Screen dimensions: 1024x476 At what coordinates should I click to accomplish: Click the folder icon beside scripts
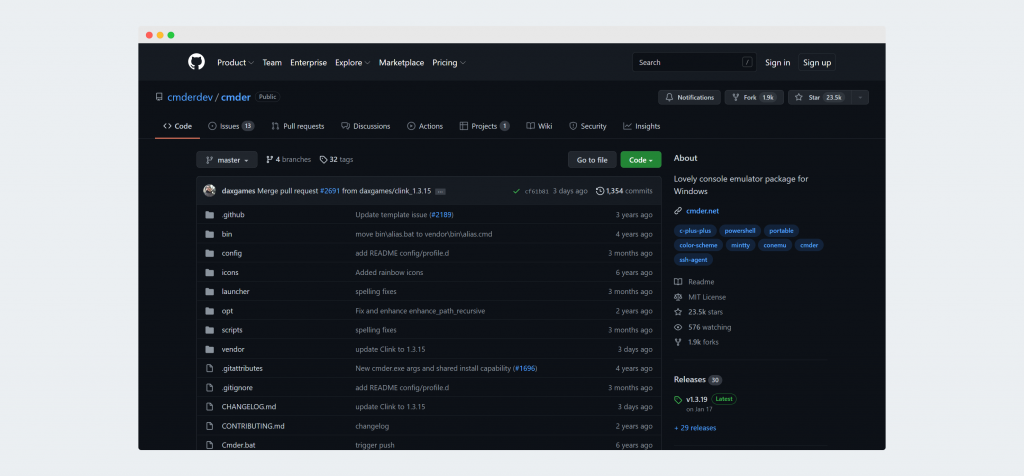(x=210, y=330)
